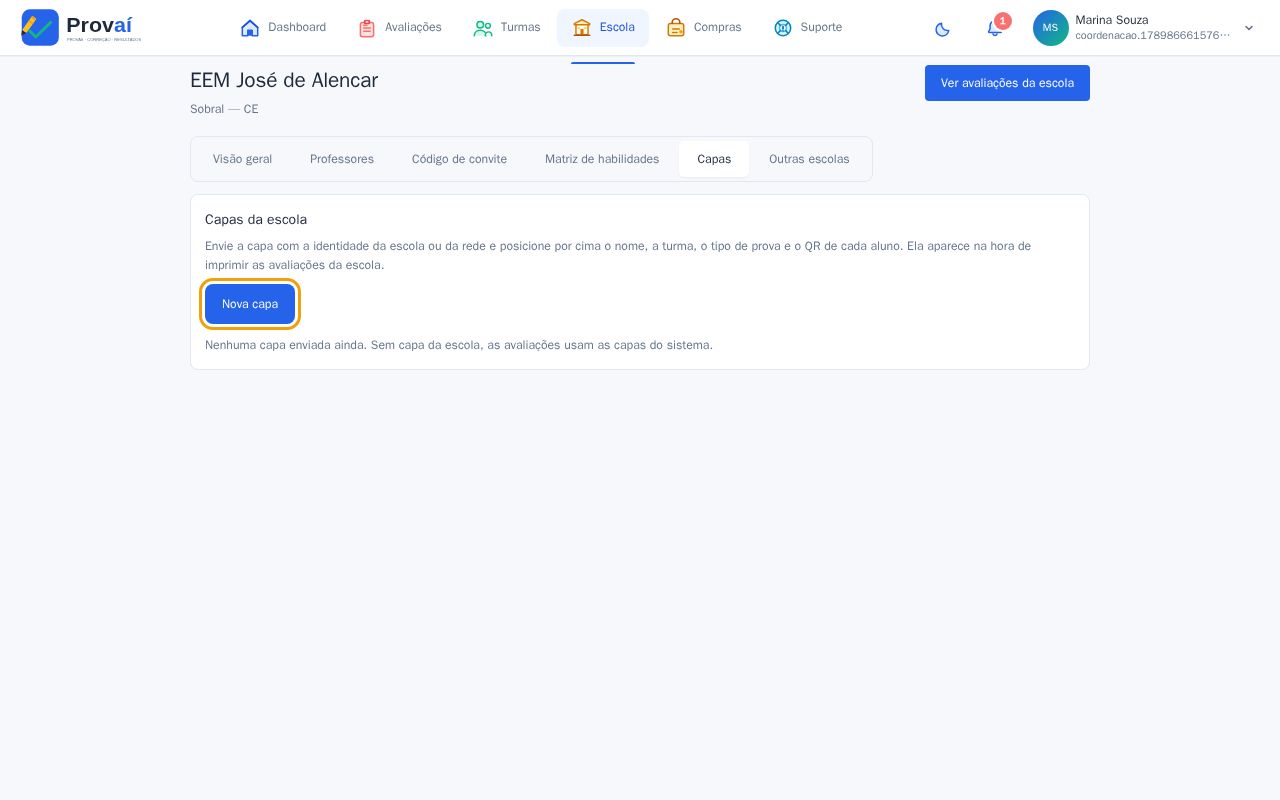Select the Avaliações clipboard icon

pos(367,28)
